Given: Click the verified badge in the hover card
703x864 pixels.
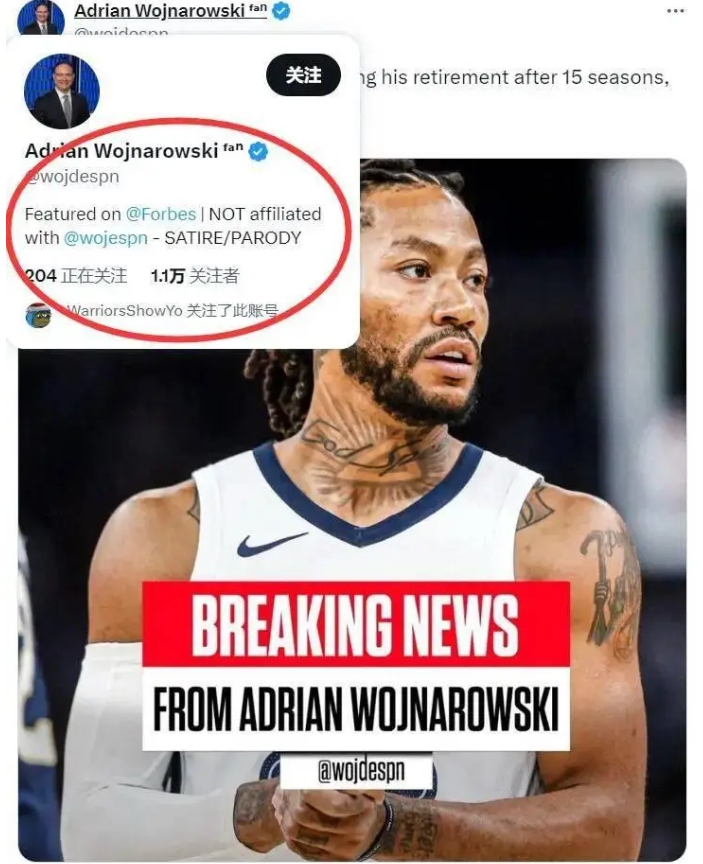Looking at the screenshot, I should pos(257,151).
